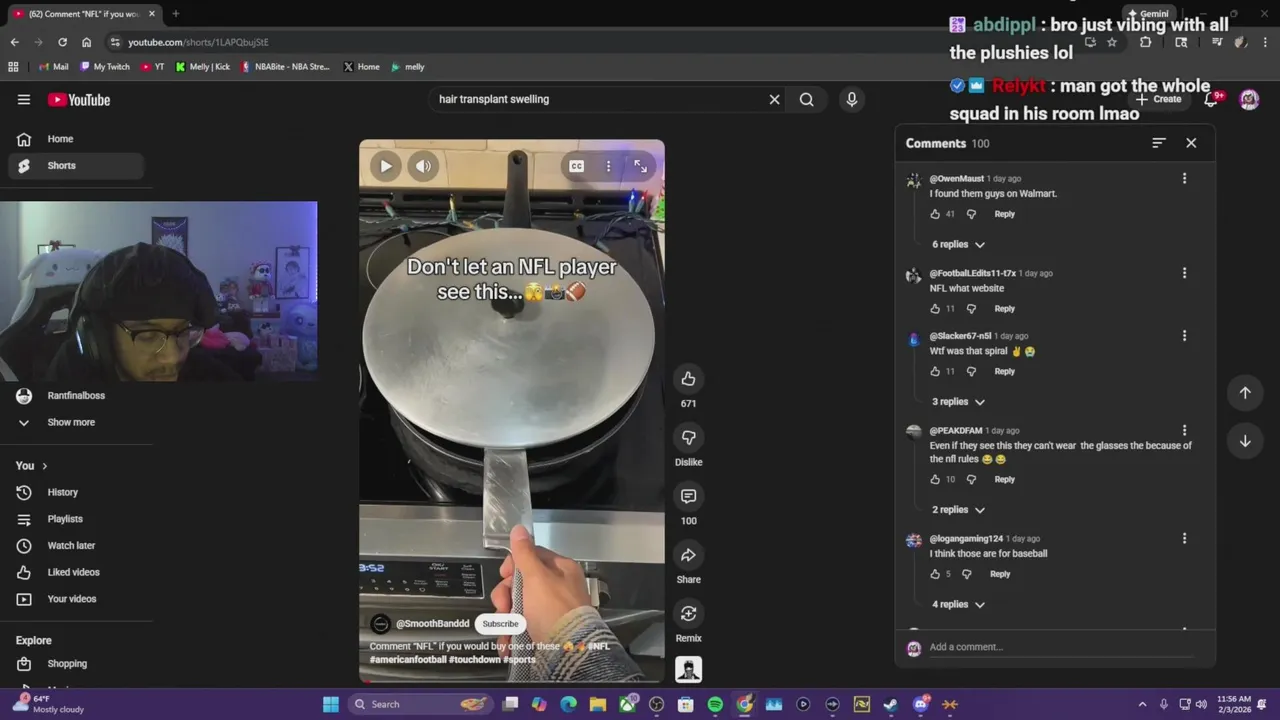Expand the 3 replies thread

pos(958,402)
